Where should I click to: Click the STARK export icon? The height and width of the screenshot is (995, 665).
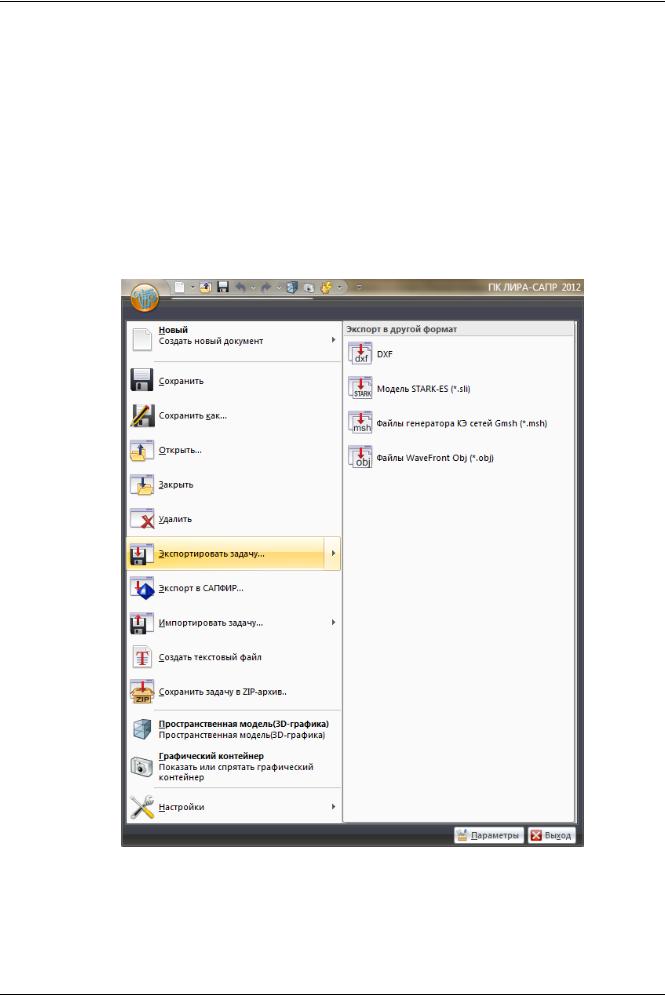pos(360,388)
